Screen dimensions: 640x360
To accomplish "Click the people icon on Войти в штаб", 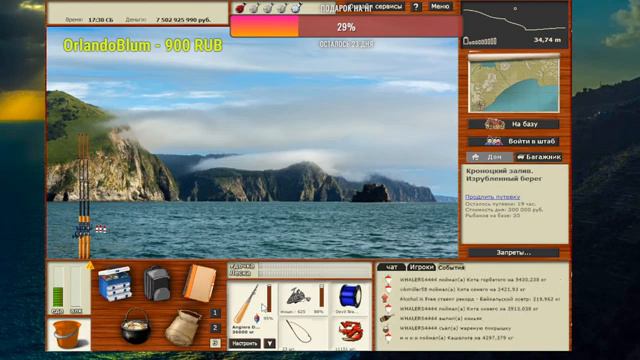I will (493, 142).
